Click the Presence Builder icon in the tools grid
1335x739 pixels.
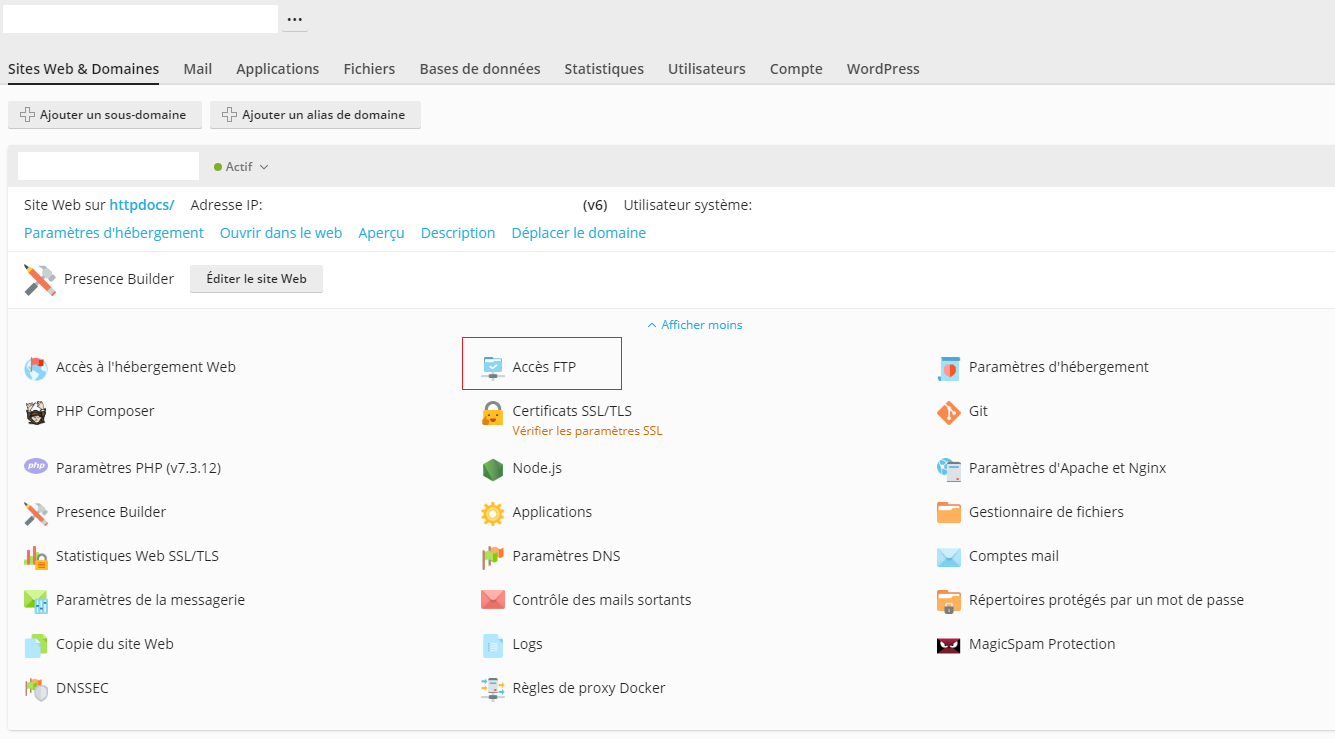coord(36,513)
